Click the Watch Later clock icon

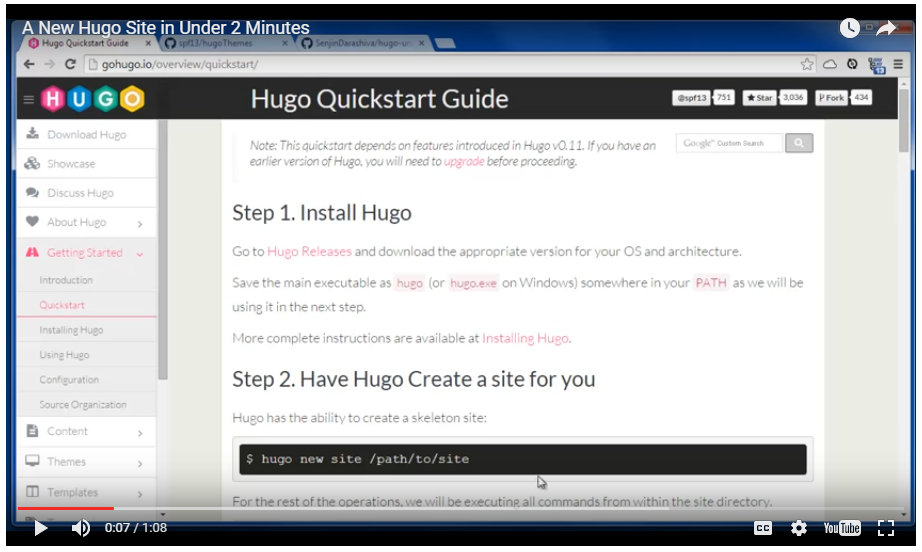pyautogui.click(x=849, y=28)
